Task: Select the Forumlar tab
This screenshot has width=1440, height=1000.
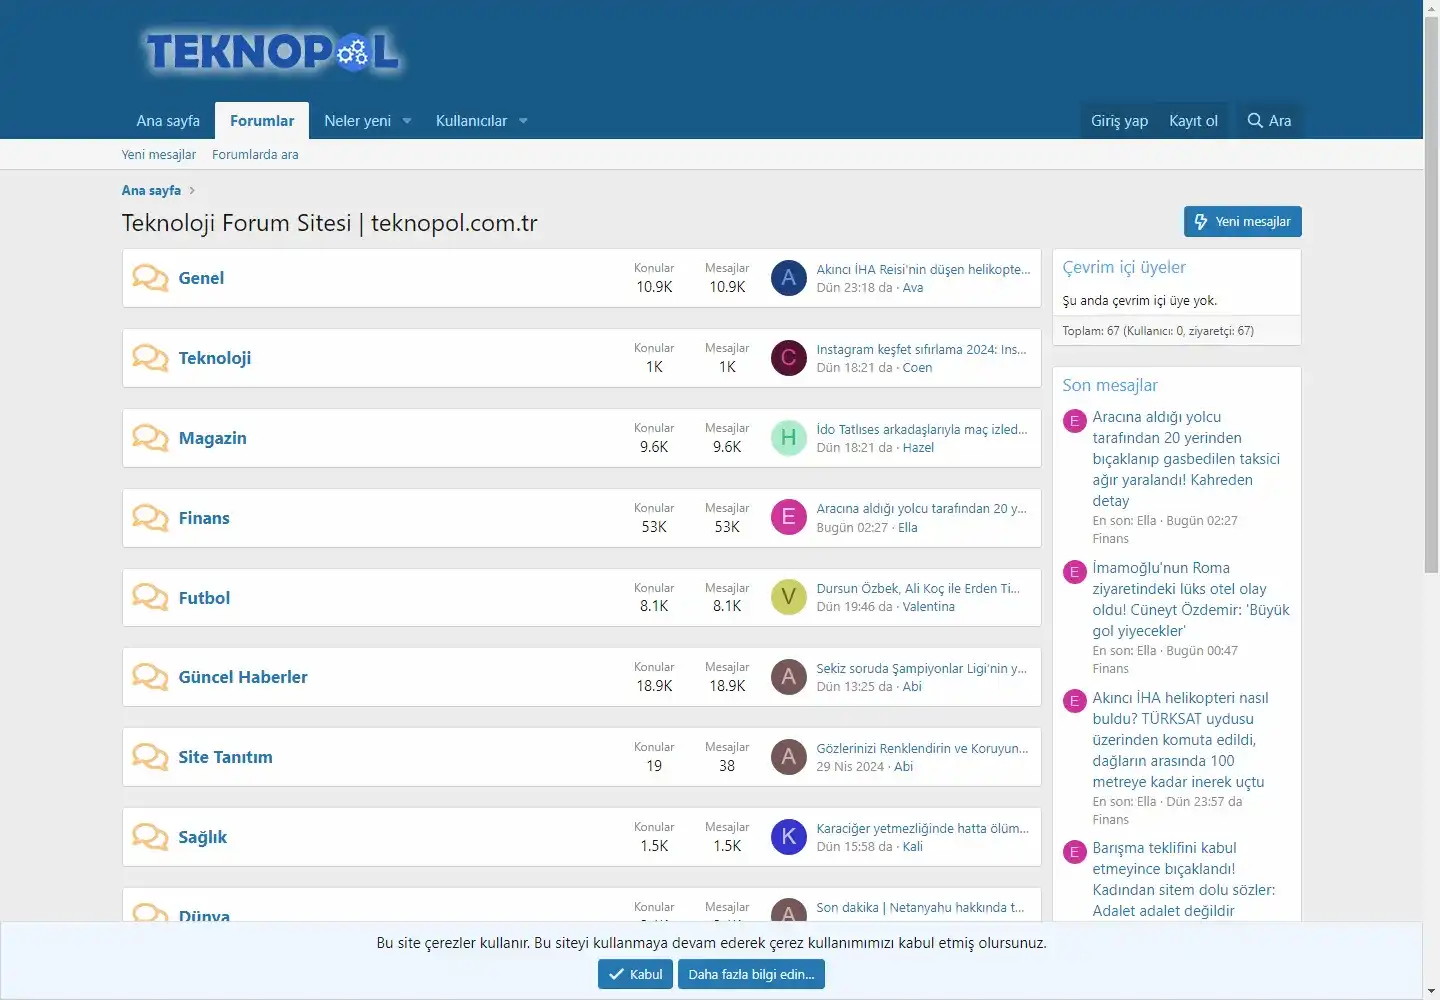Action: coord(262,121)
